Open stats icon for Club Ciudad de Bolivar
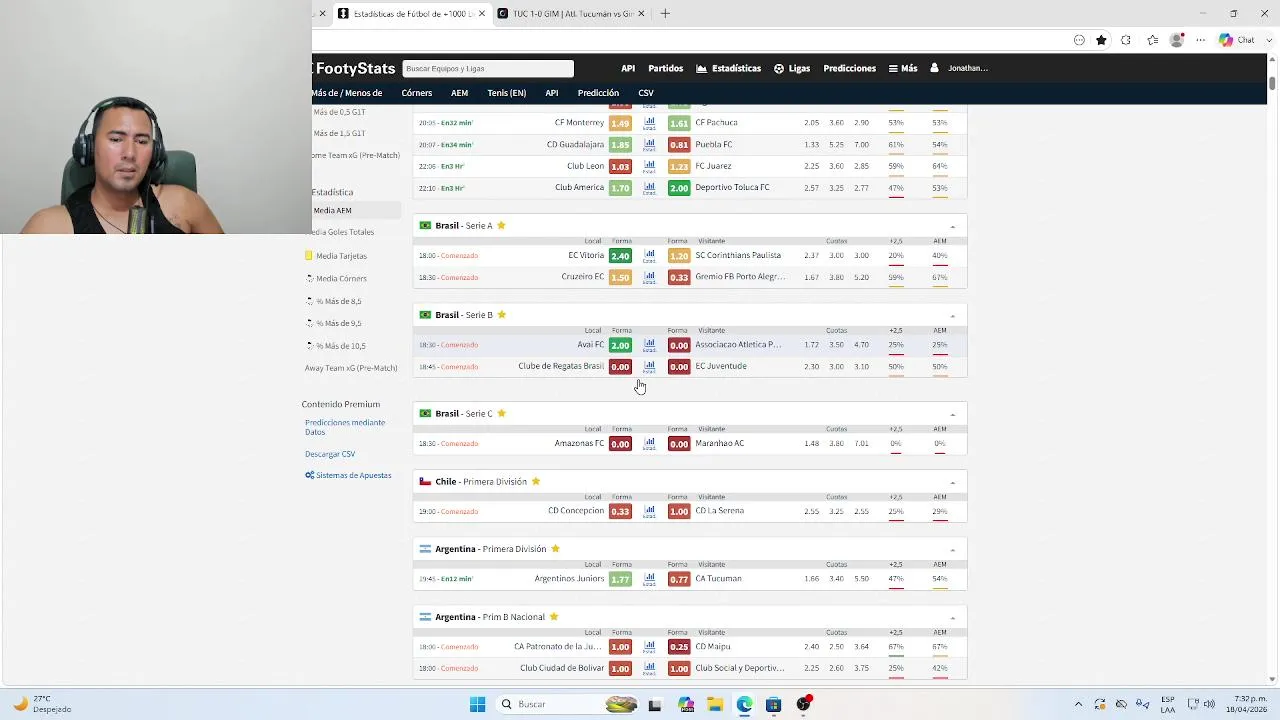The height and width of the screenshot is (720, 1280). pyautogui.click(x=649, y=669)
